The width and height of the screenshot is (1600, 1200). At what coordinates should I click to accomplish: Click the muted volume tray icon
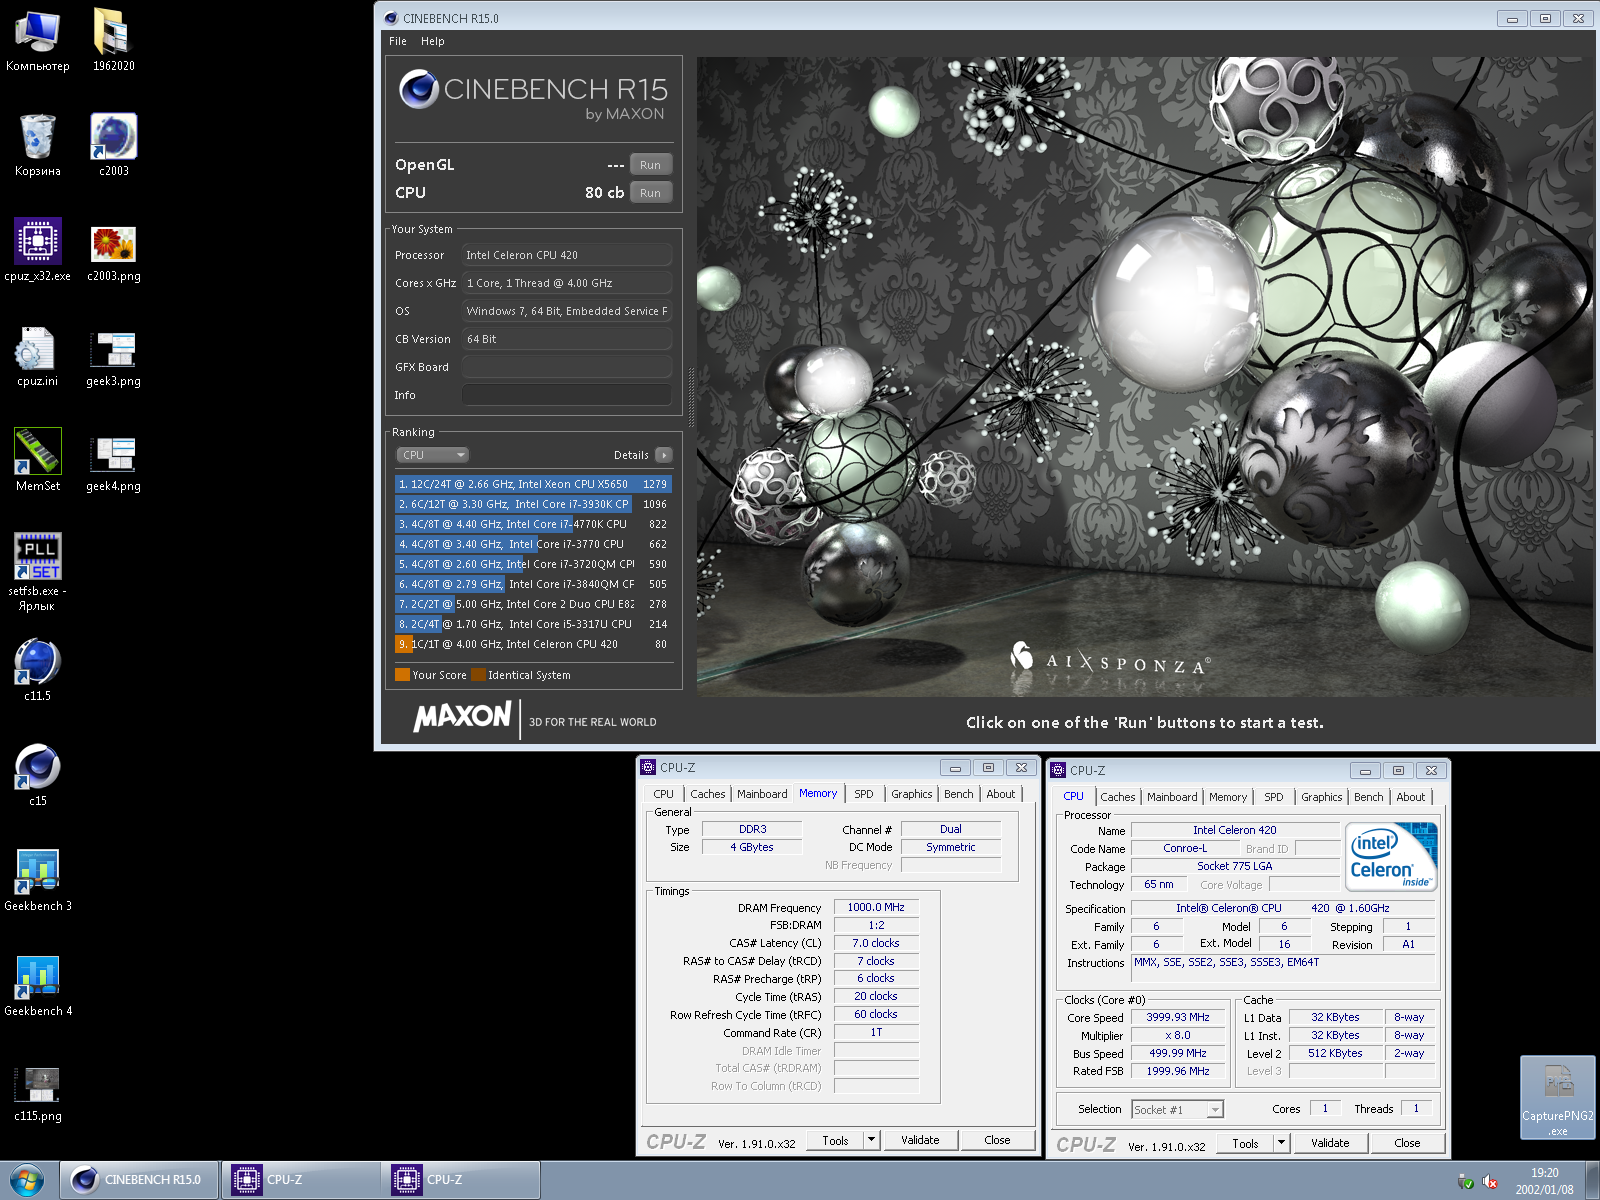(x=1489, y=1181)
